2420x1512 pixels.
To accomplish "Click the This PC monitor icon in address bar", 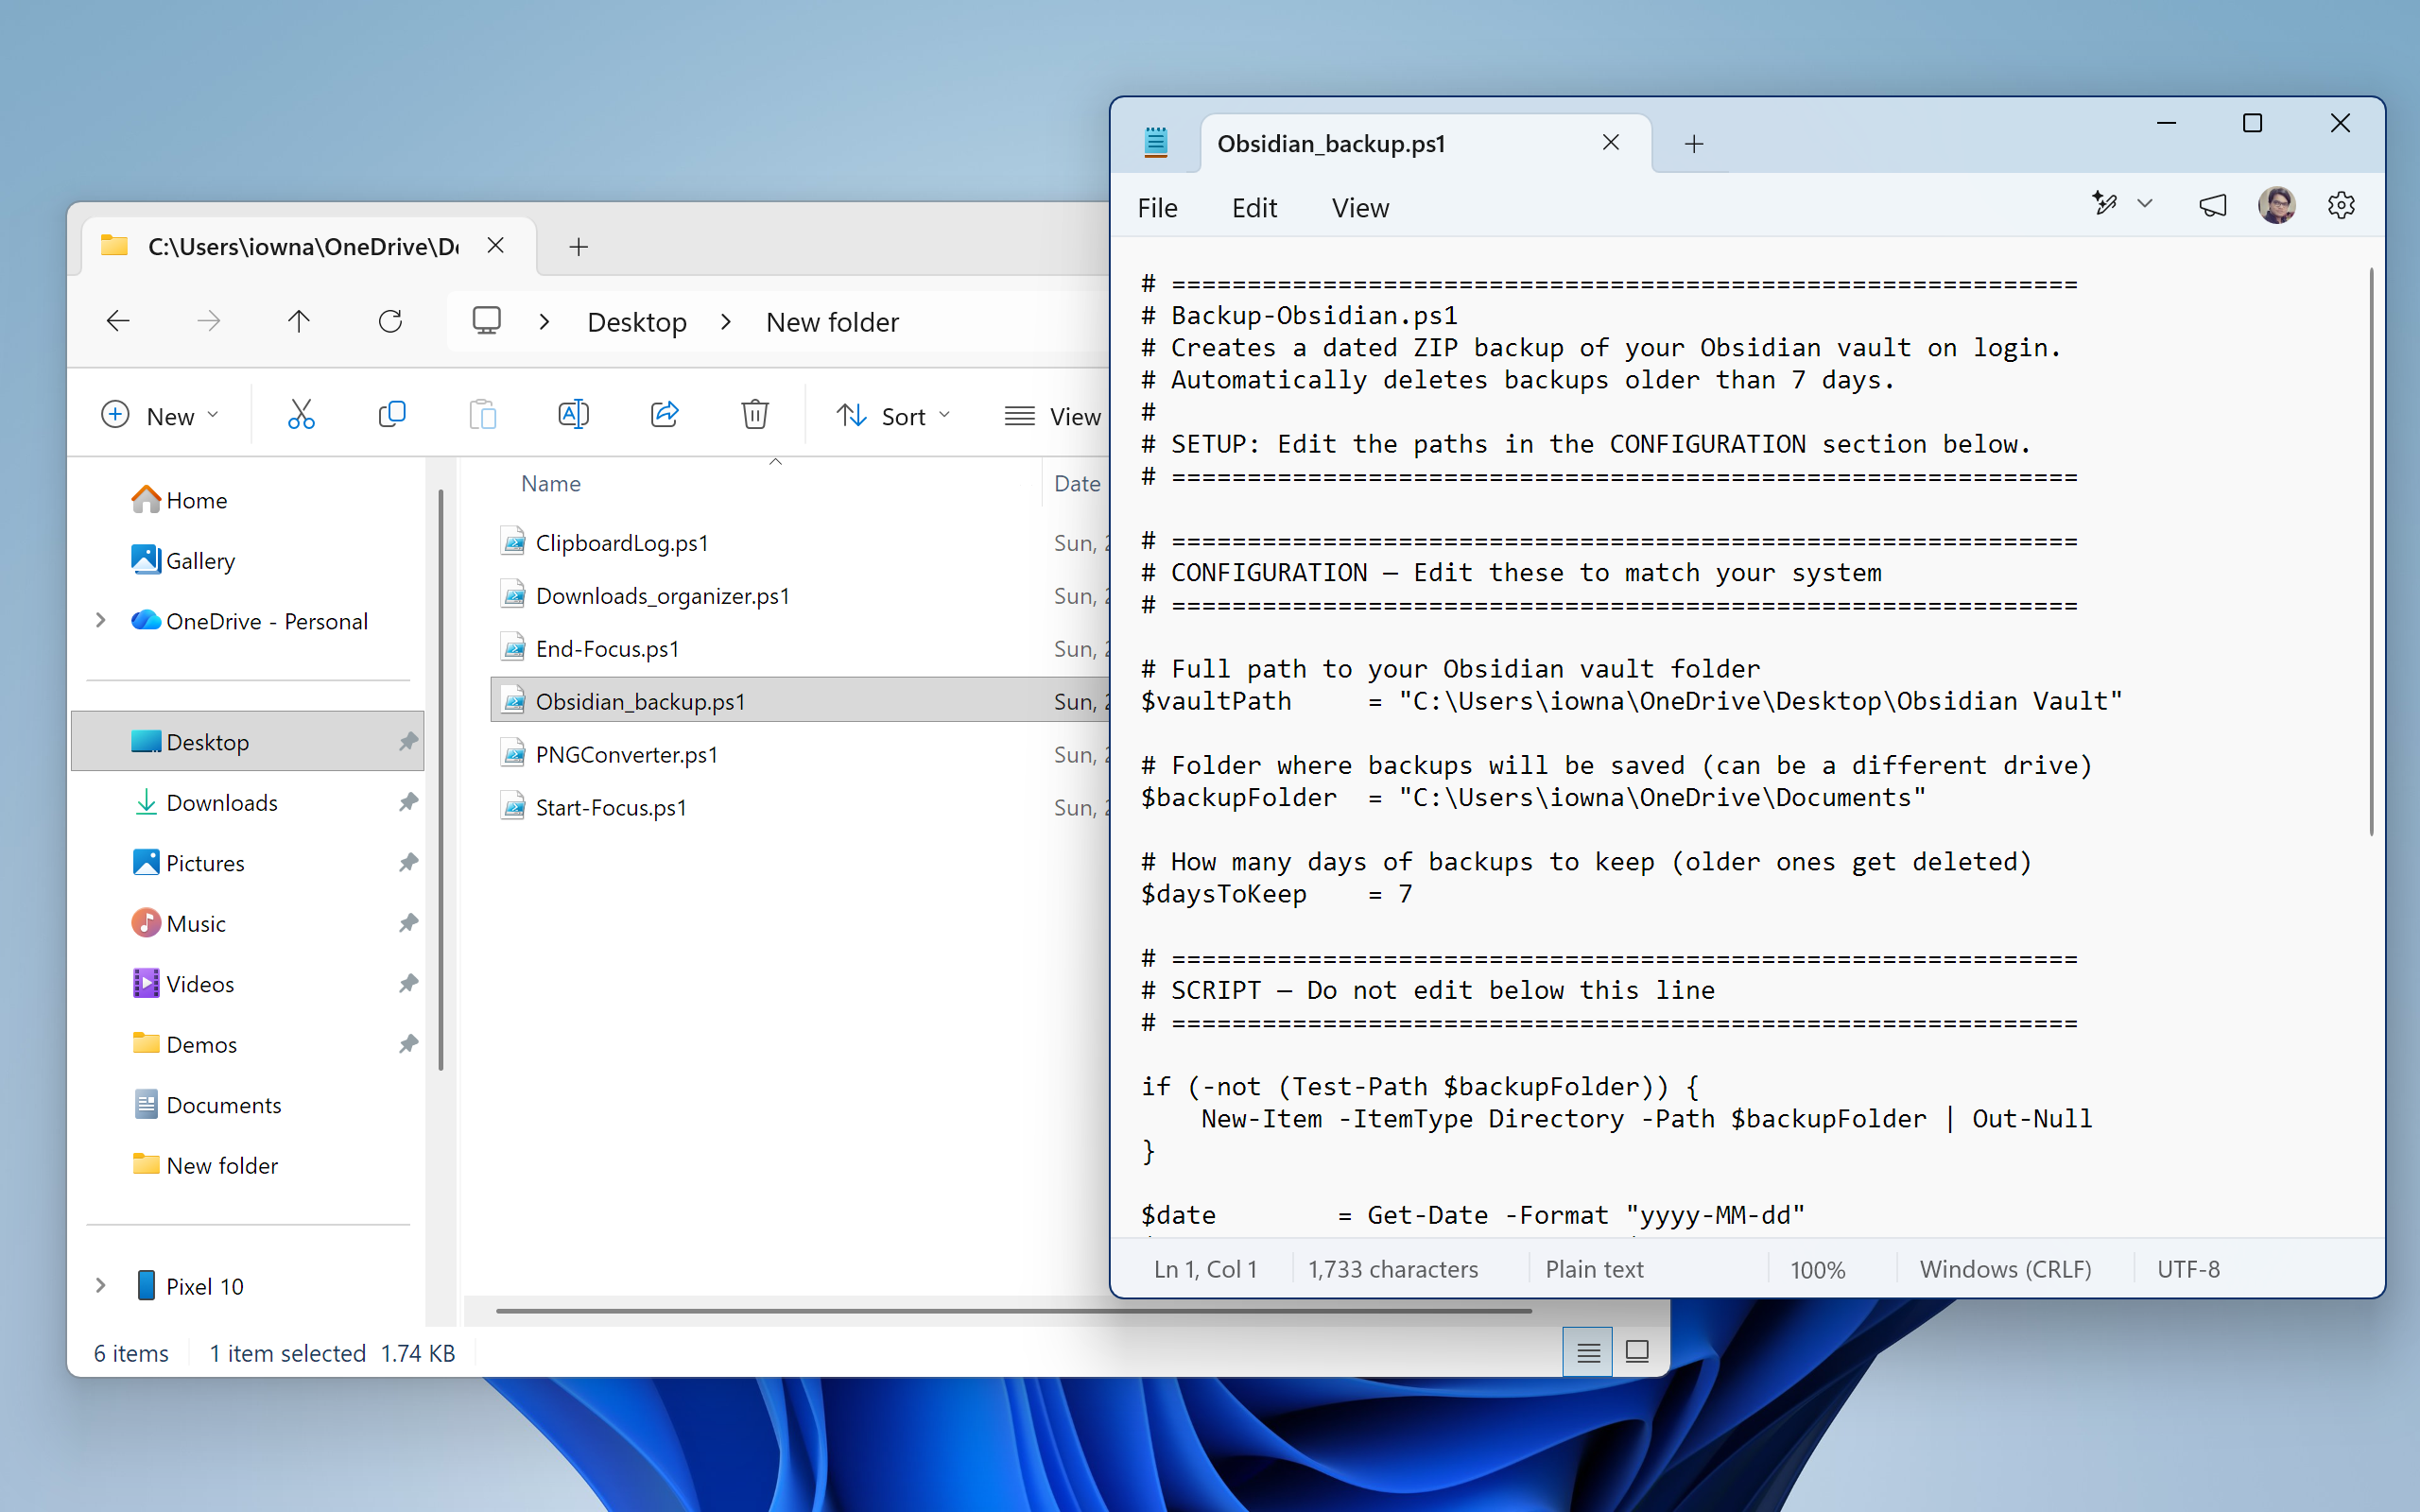I will (x=487, y=321).
